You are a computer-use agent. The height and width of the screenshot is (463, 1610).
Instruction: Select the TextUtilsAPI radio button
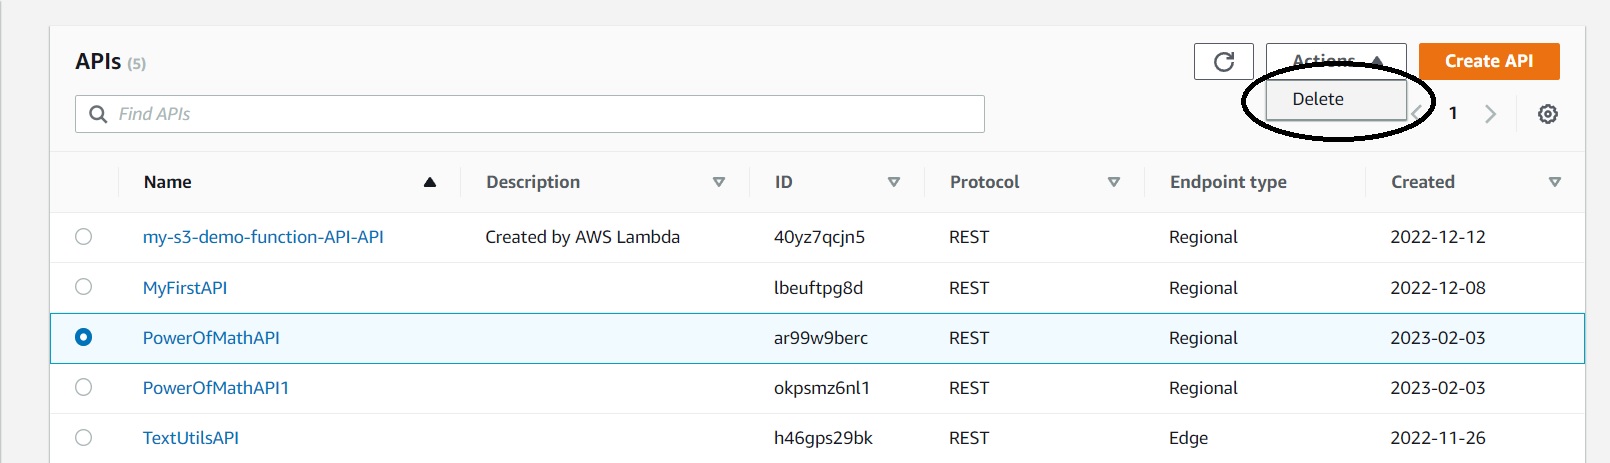(83, 437)
